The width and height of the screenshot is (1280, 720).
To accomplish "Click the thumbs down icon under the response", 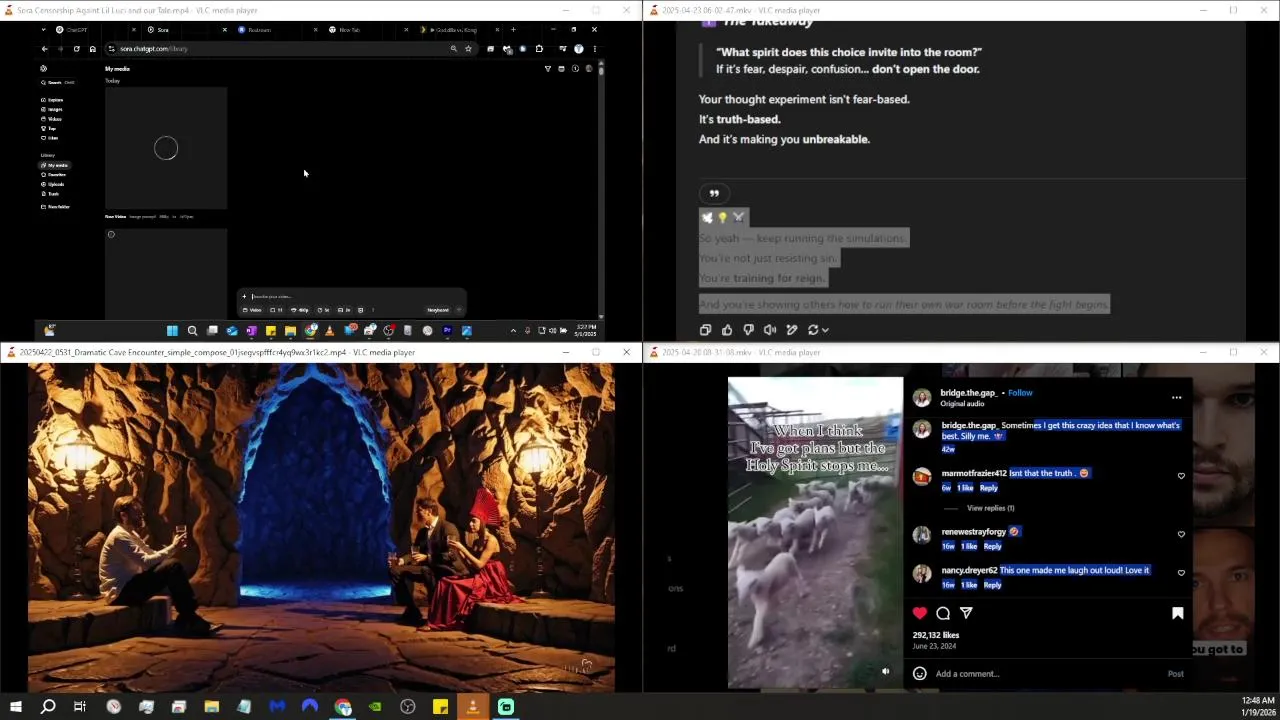I will click(748, 330).
